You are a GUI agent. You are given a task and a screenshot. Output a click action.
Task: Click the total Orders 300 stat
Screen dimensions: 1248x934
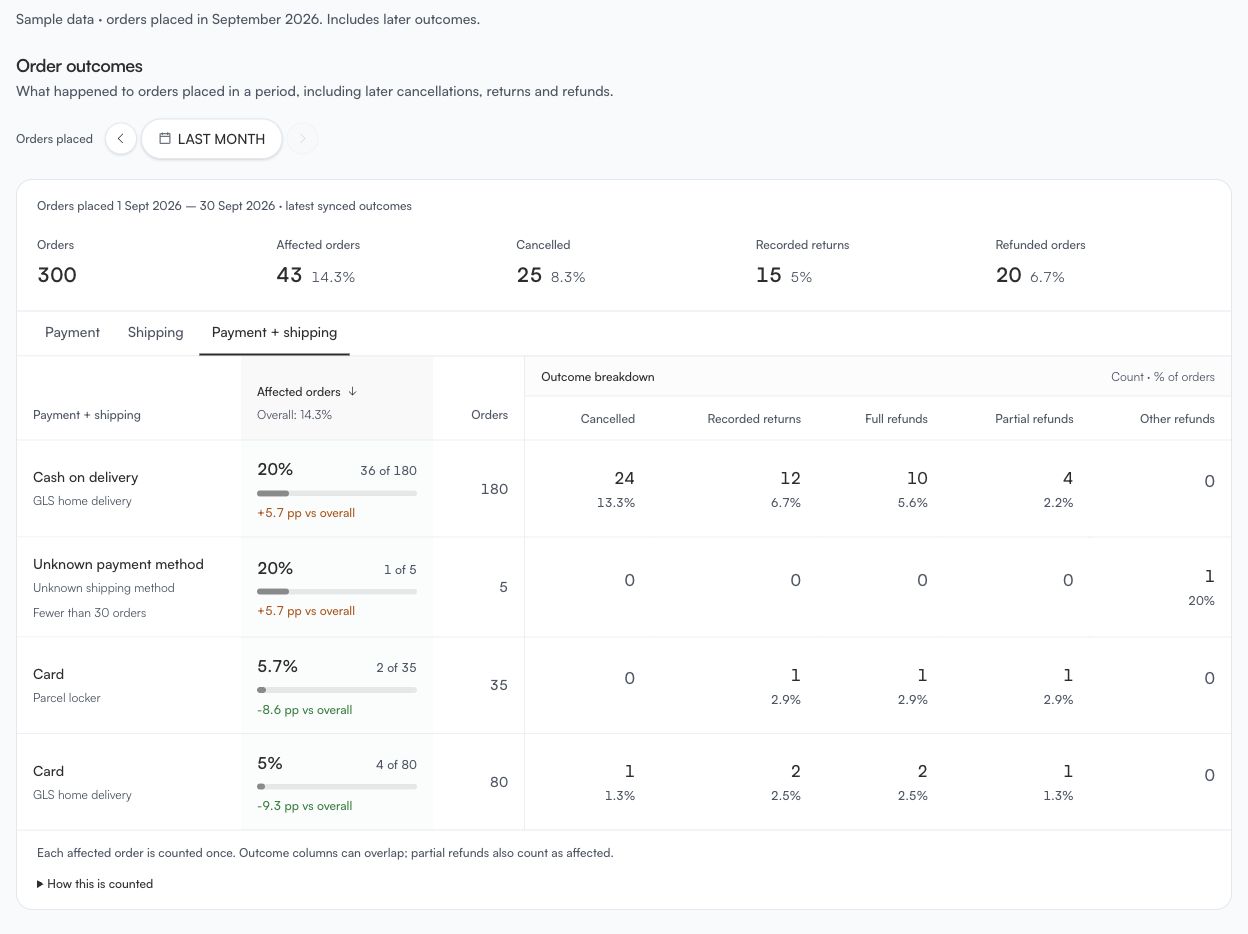pyautogui.click(x=57, y=263)
